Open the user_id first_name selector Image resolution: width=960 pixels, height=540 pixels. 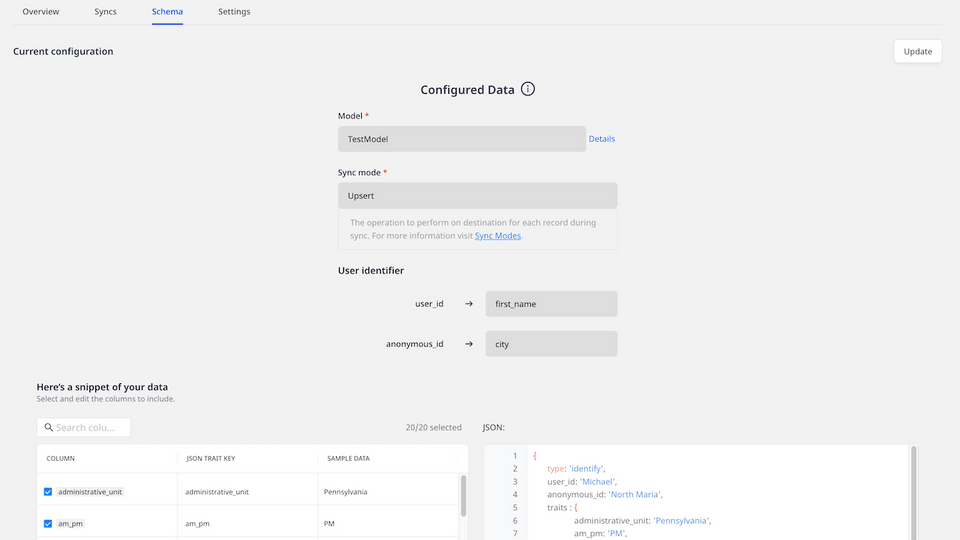550,304
